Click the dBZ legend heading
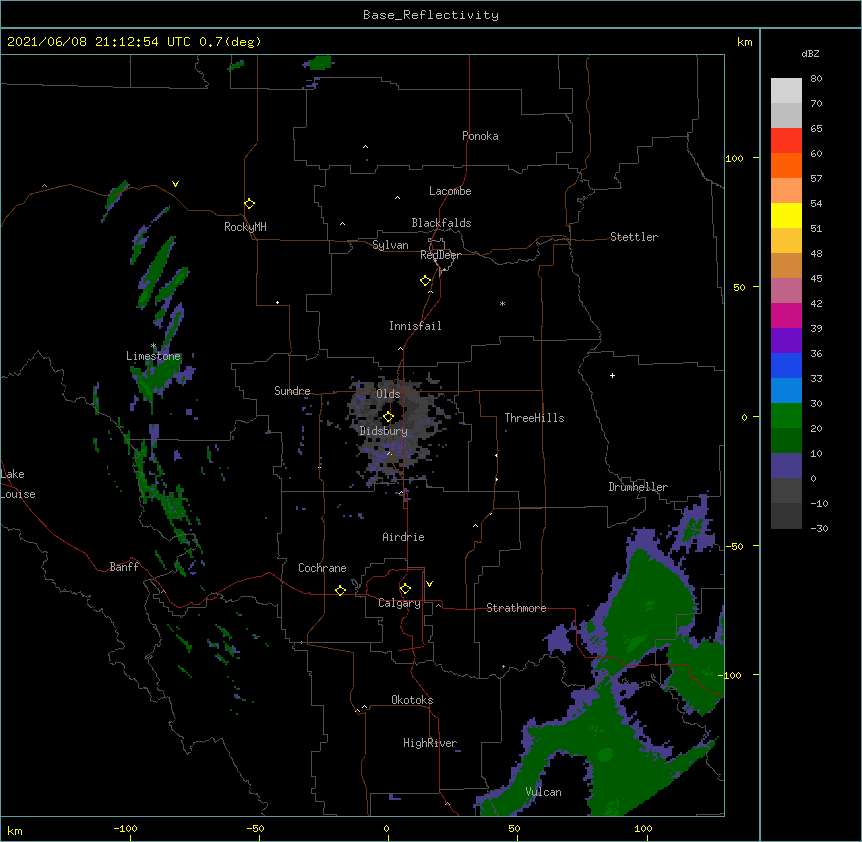The width and height of the screenshot is (862, 842). (x=810, y=53)
